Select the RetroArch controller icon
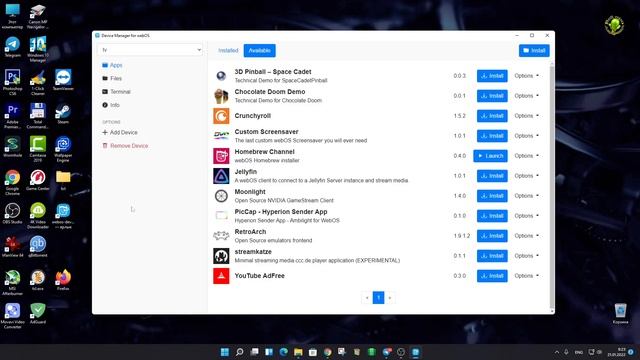The width and height of the screenshot is (640, 360). [x=221, y=236]
